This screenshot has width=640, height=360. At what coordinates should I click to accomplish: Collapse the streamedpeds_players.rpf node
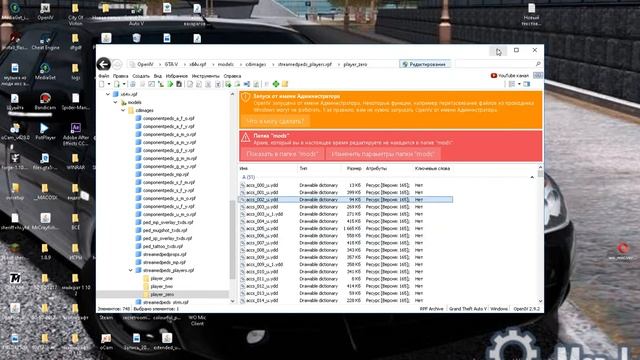tap(131, 270)
